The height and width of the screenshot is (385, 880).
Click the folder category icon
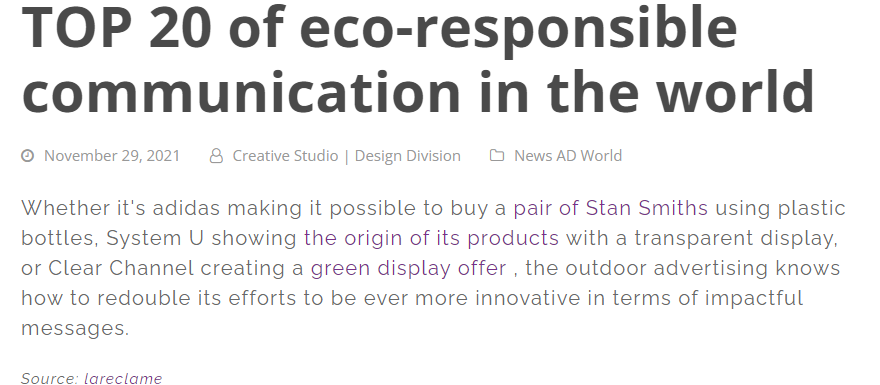coord(497,155)
